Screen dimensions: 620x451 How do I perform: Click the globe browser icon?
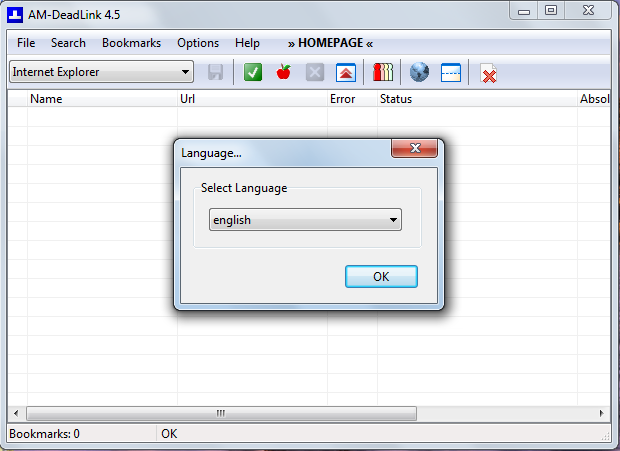pyautogui.click(x=419, y=72)
